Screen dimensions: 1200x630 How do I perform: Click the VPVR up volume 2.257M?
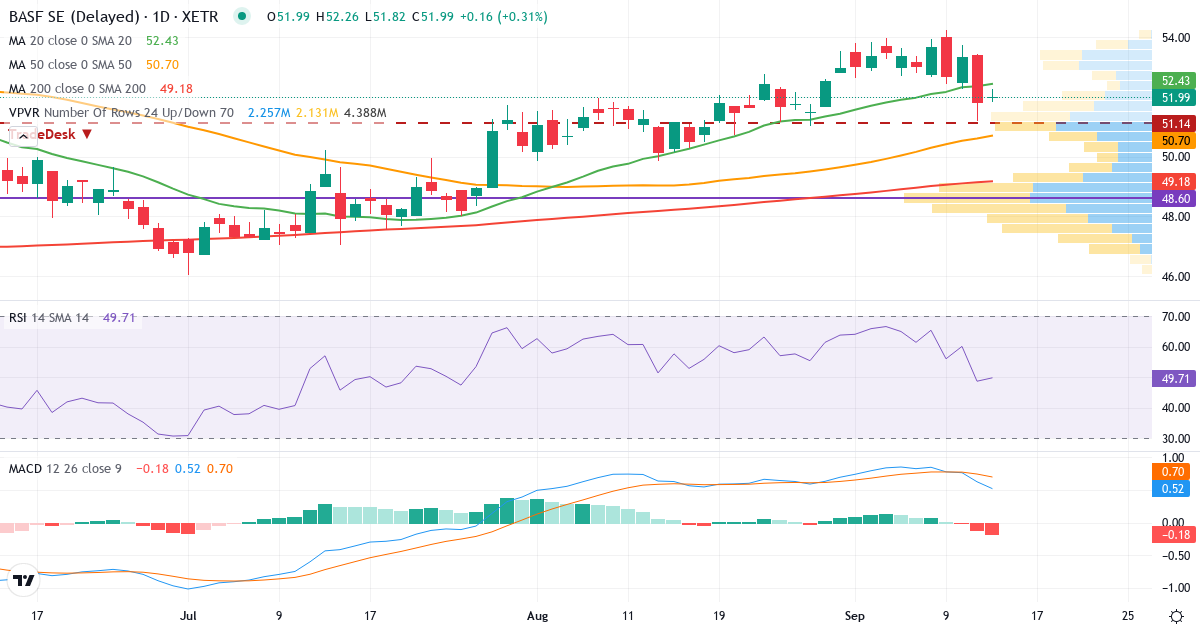[269, 113]
